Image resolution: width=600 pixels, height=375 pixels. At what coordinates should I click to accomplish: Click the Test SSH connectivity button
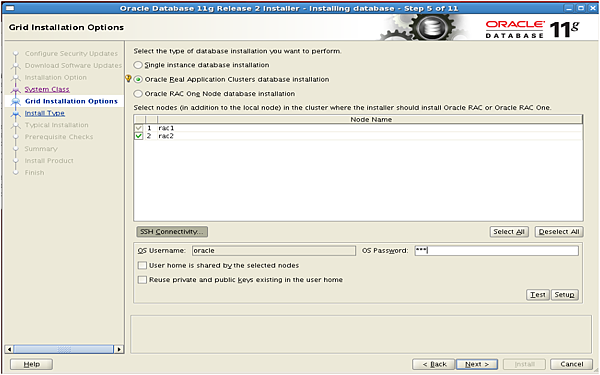pos(538,295)
